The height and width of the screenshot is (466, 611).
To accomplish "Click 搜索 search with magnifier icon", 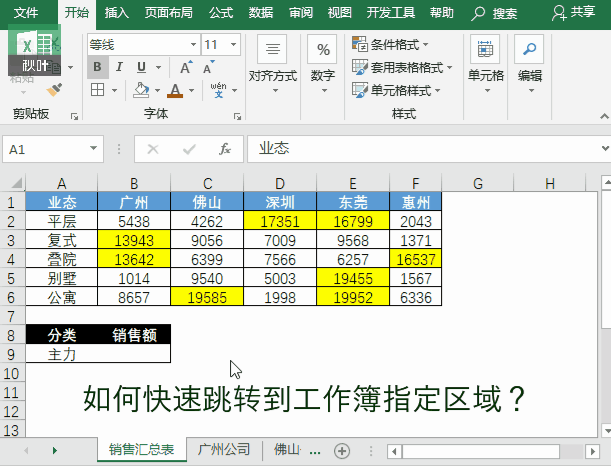I will pyautogui.click(x=494, y=13).
